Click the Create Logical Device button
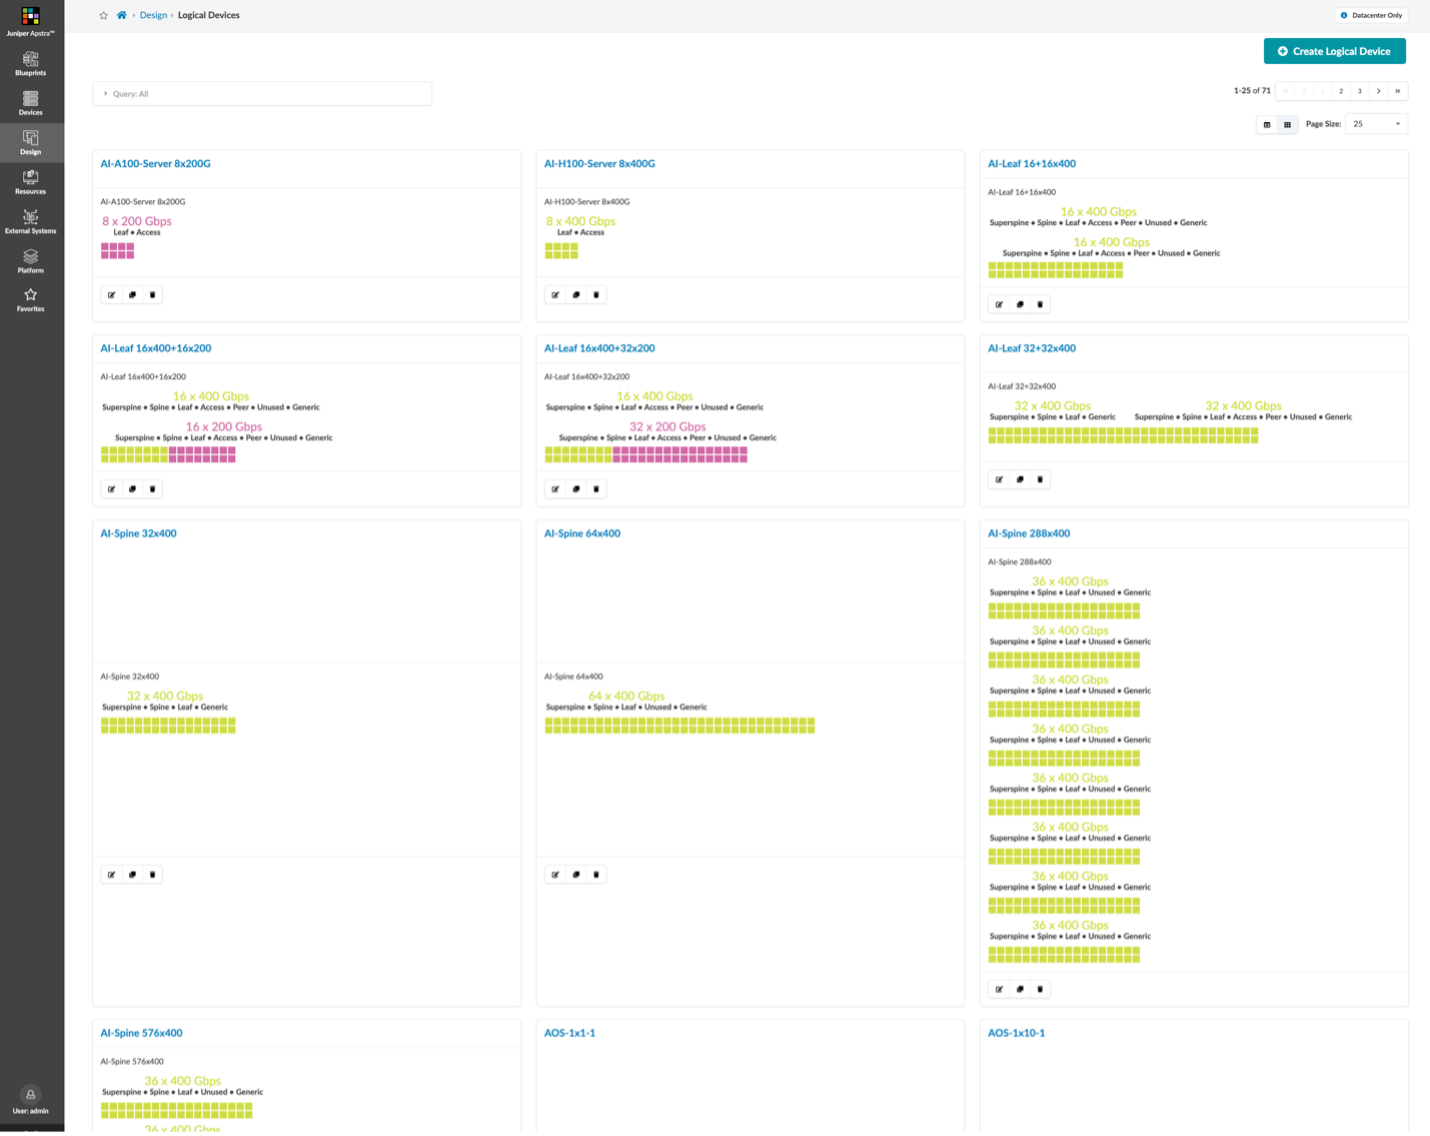Viewport: 1430px width, 1136px height. [x=1334, y=51]
